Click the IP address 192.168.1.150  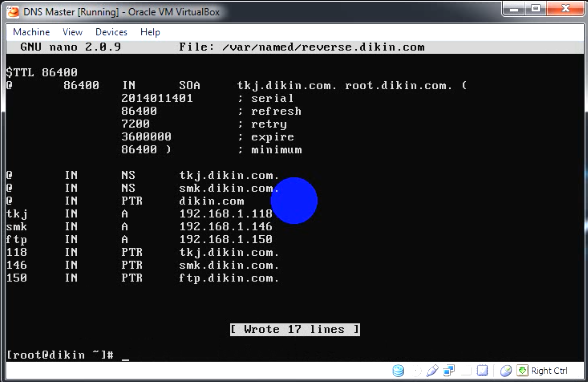[226, 239]
